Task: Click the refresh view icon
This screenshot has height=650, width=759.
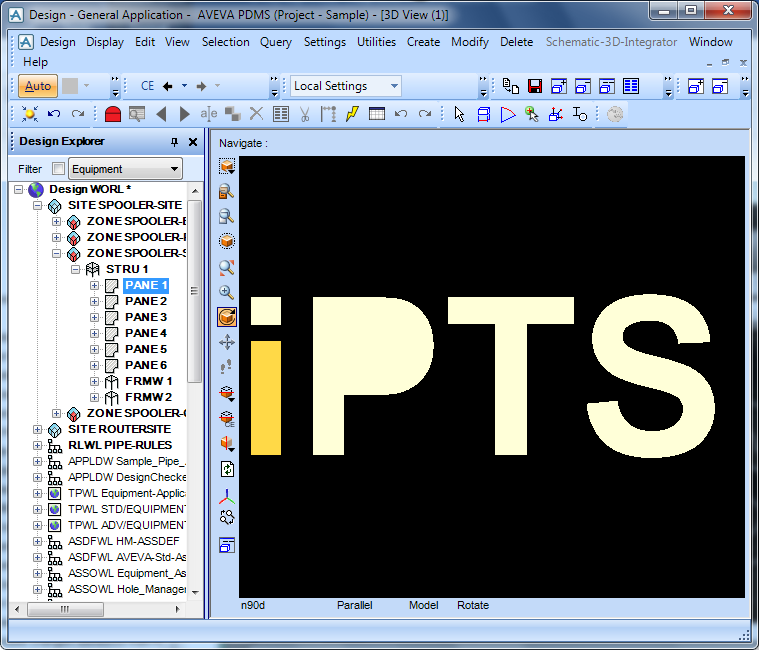Action: pos(227,469)
